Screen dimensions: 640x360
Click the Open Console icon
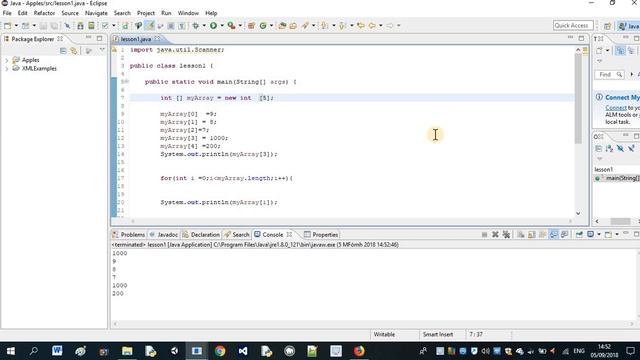tap(608, 235)
